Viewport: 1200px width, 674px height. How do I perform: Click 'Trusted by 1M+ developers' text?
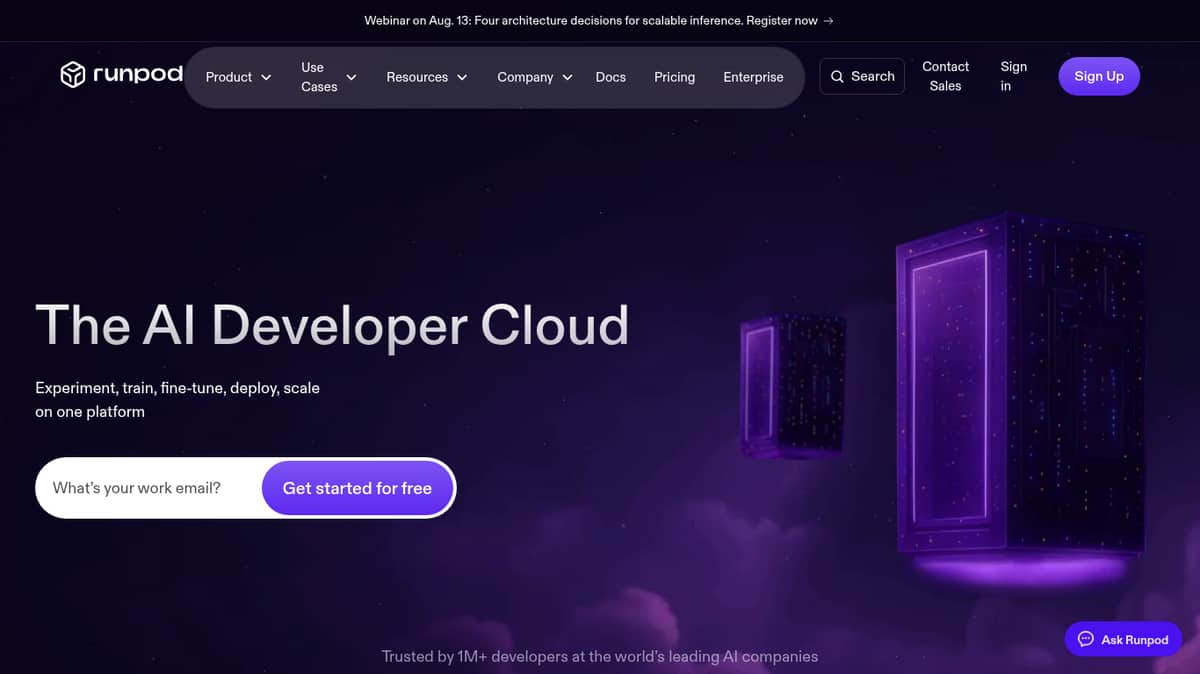coord(600,657)
